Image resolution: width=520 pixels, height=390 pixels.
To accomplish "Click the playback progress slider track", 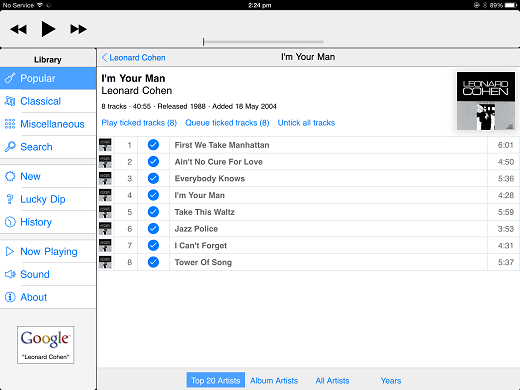I will click(263, 42).
